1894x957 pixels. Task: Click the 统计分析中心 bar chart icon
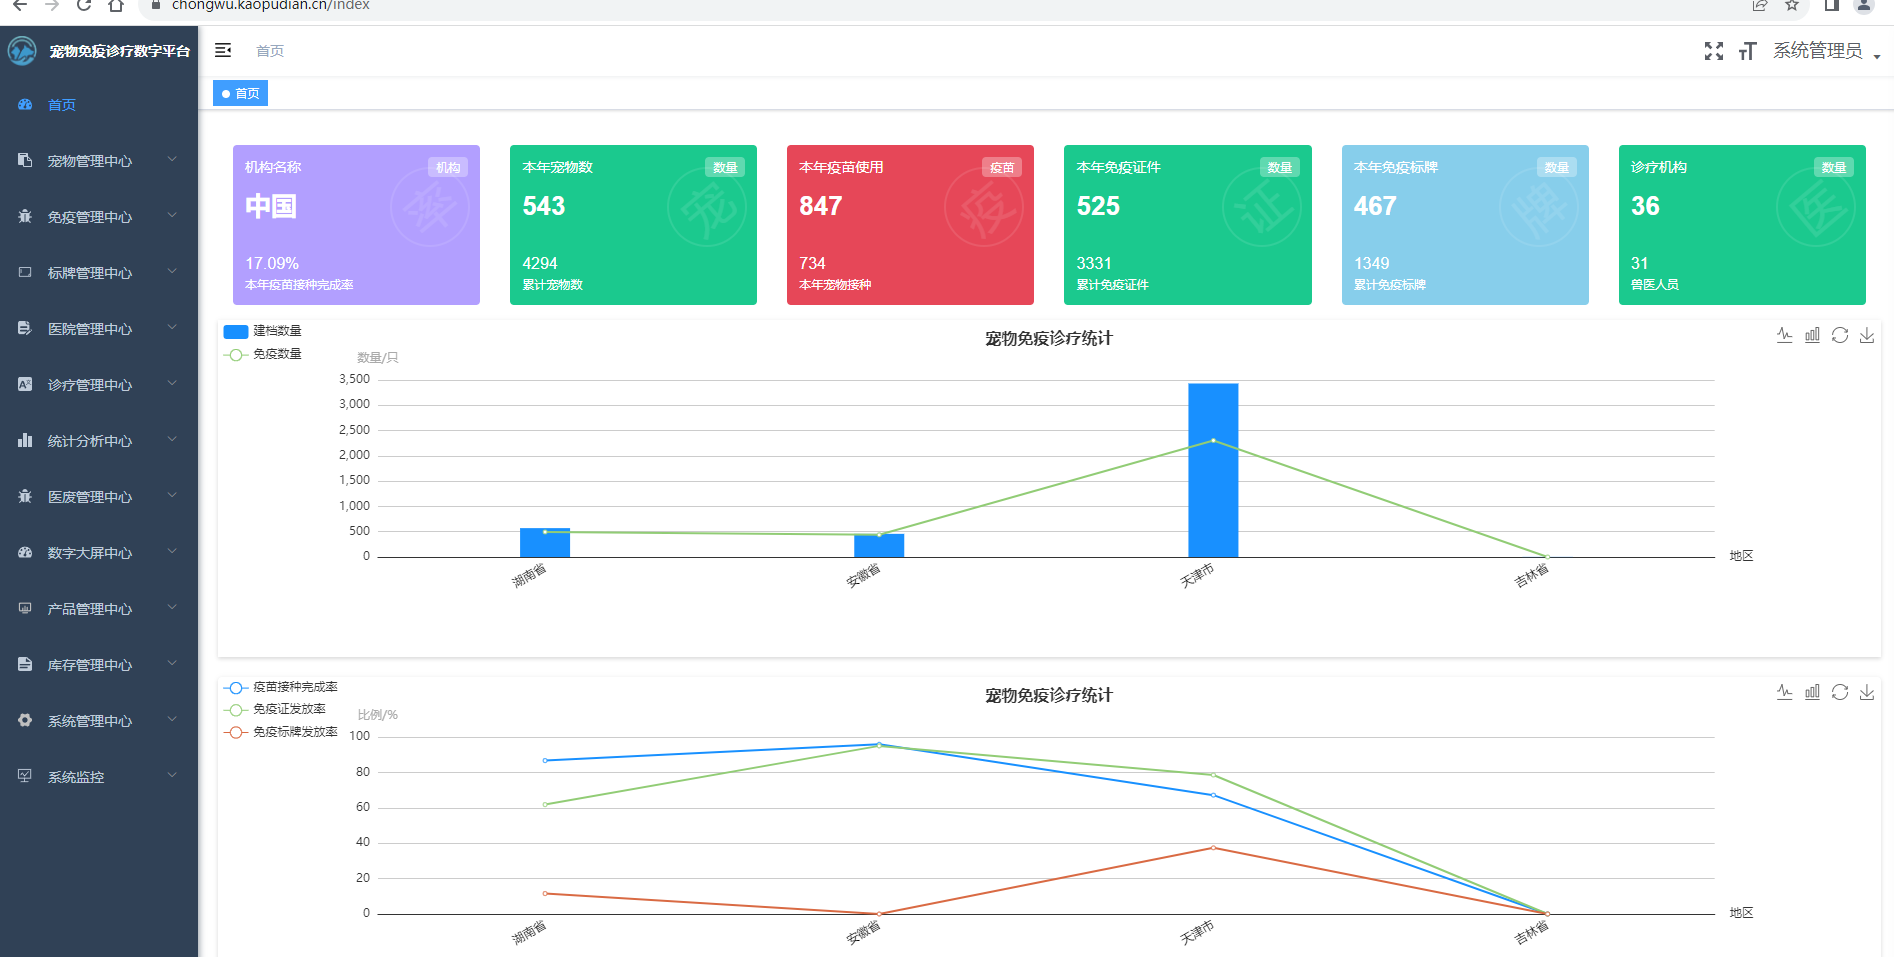click(x=25, y=440)
